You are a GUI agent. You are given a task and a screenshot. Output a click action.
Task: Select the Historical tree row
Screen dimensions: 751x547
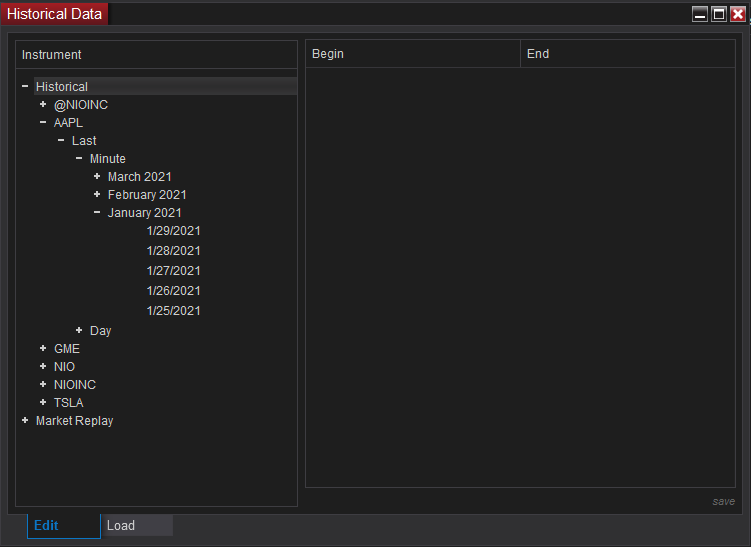pyautogui.click(x=166, y=86)
